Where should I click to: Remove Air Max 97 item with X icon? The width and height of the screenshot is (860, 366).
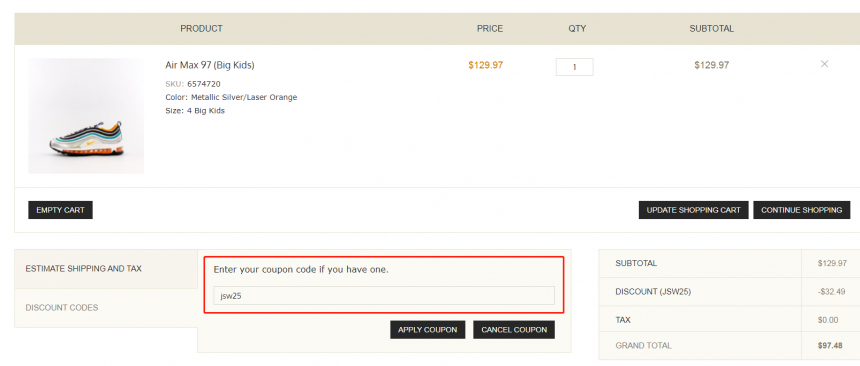tap(824, 64)
